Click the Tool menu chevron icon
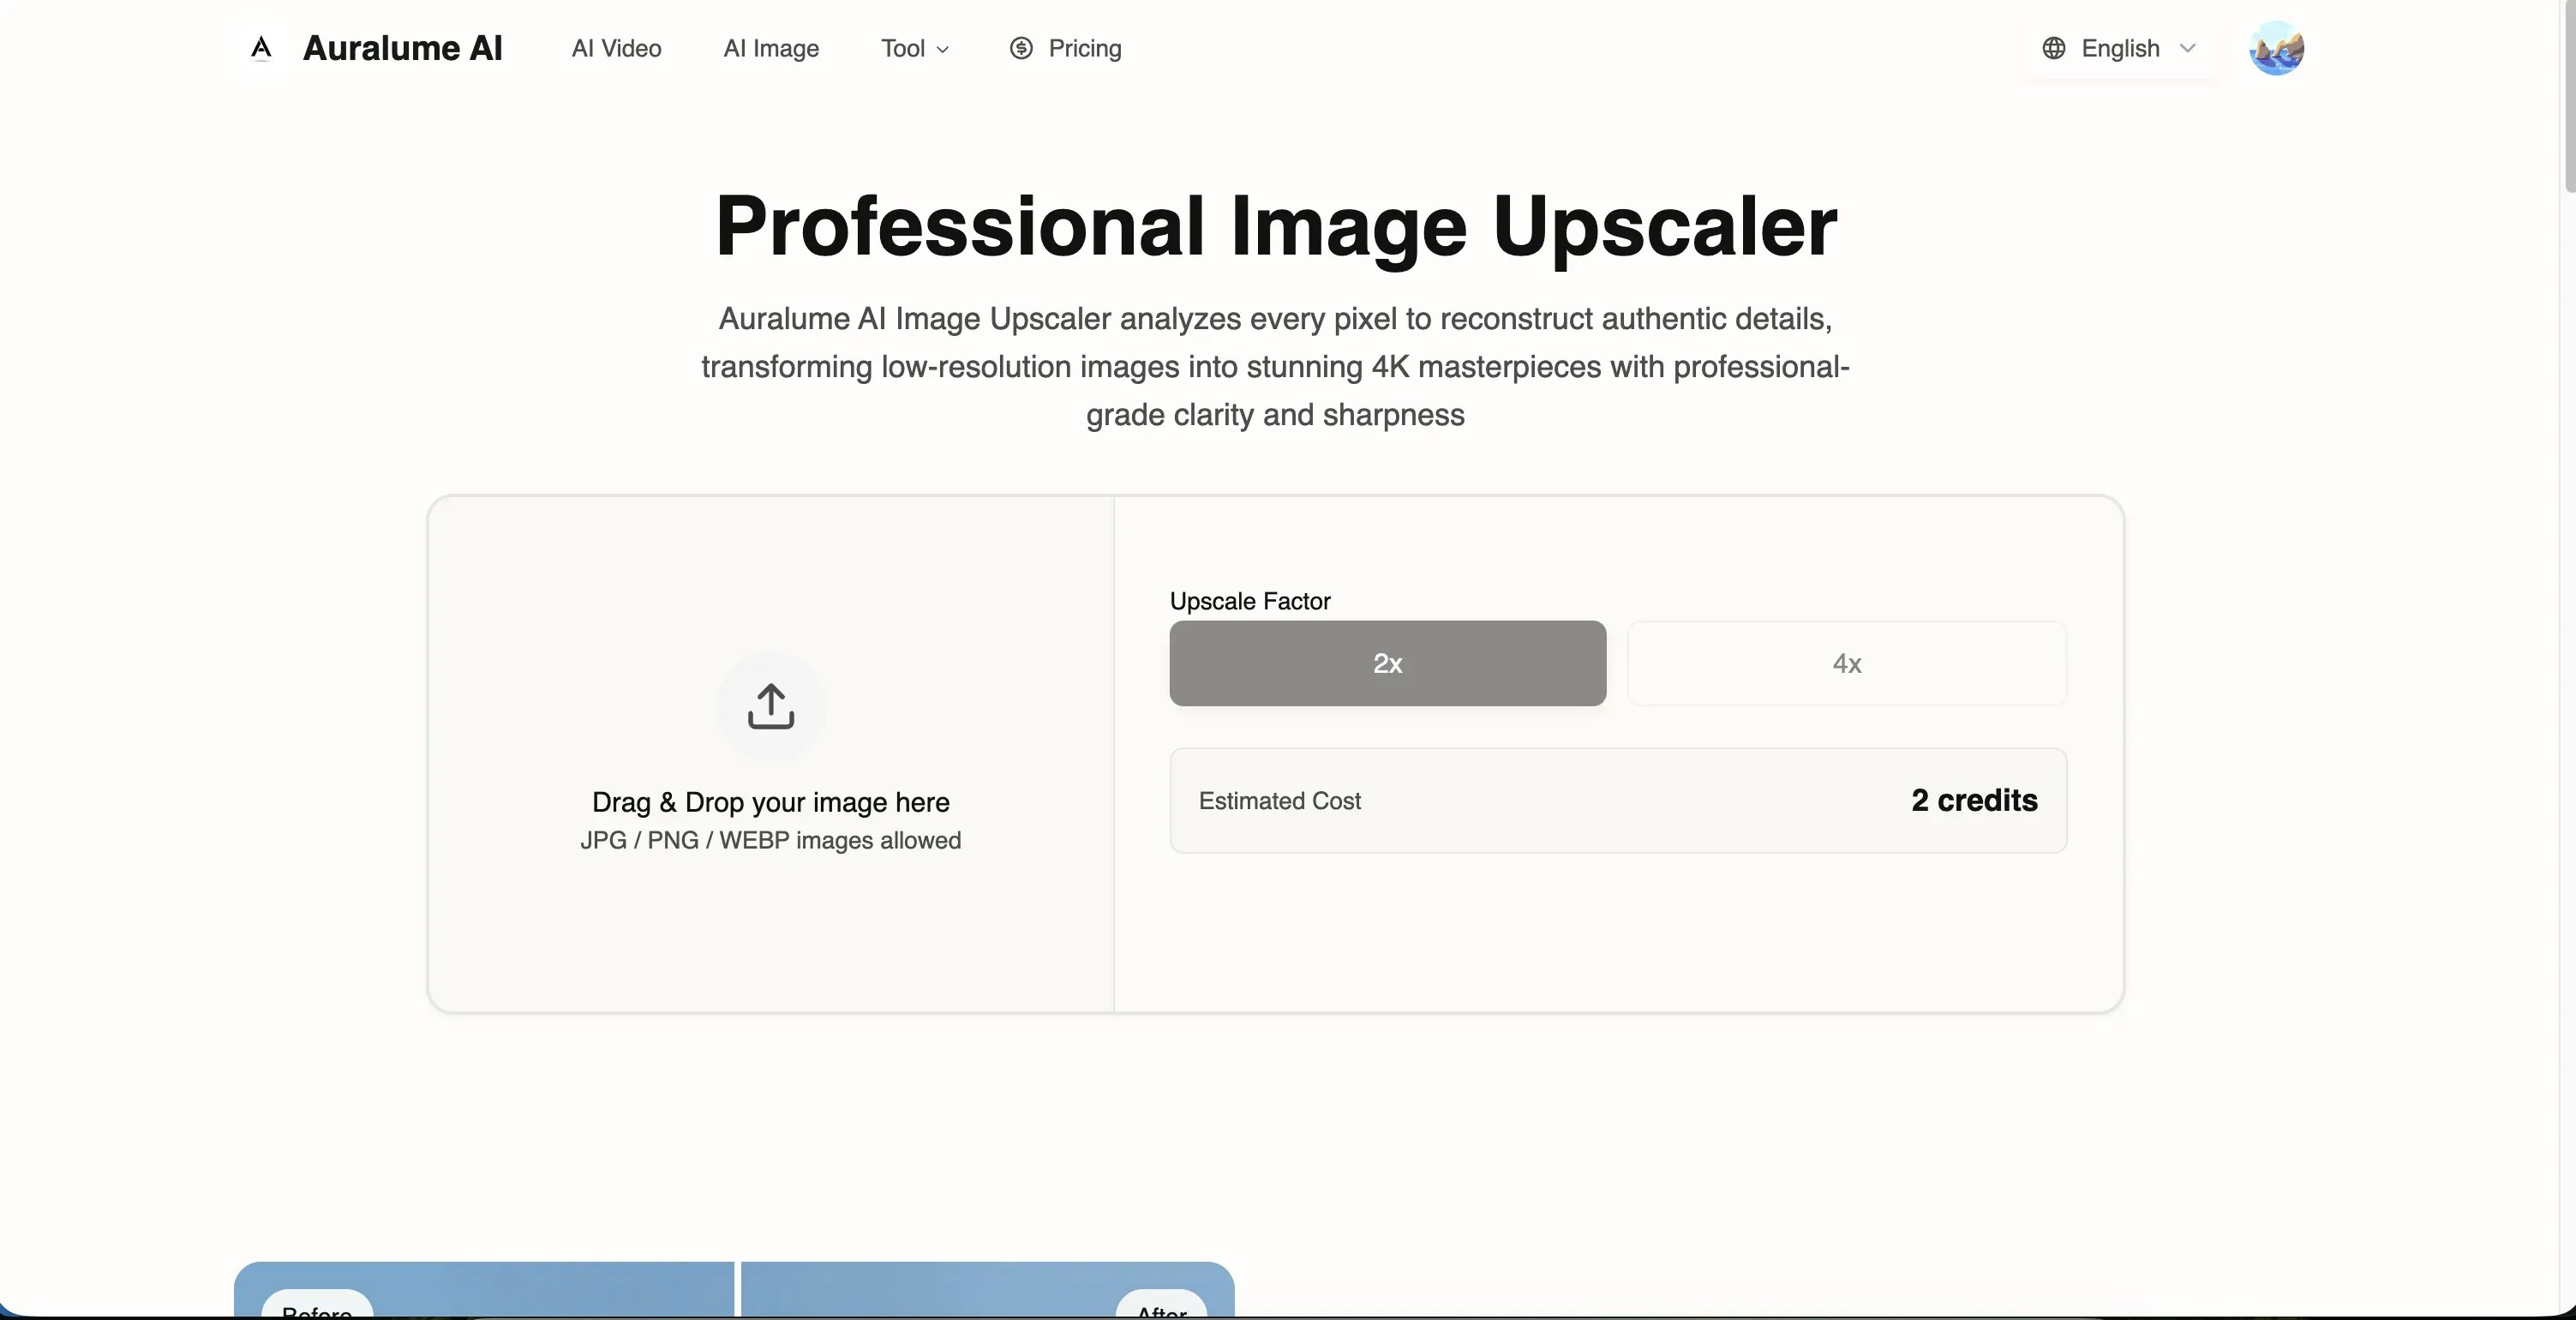The image size is (2576, 1320). pos(943,48)
